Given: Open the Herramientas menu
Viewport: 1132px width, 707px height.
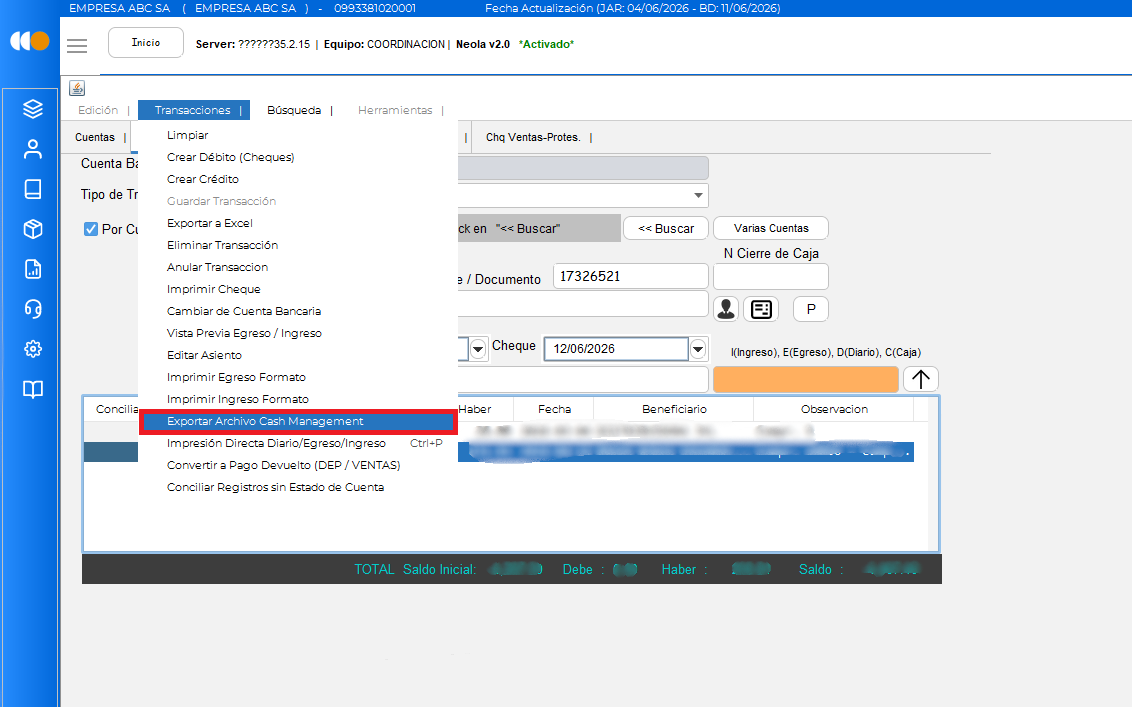Looking at the screenshot, I should pyautogui.click(x=395, y=110).
